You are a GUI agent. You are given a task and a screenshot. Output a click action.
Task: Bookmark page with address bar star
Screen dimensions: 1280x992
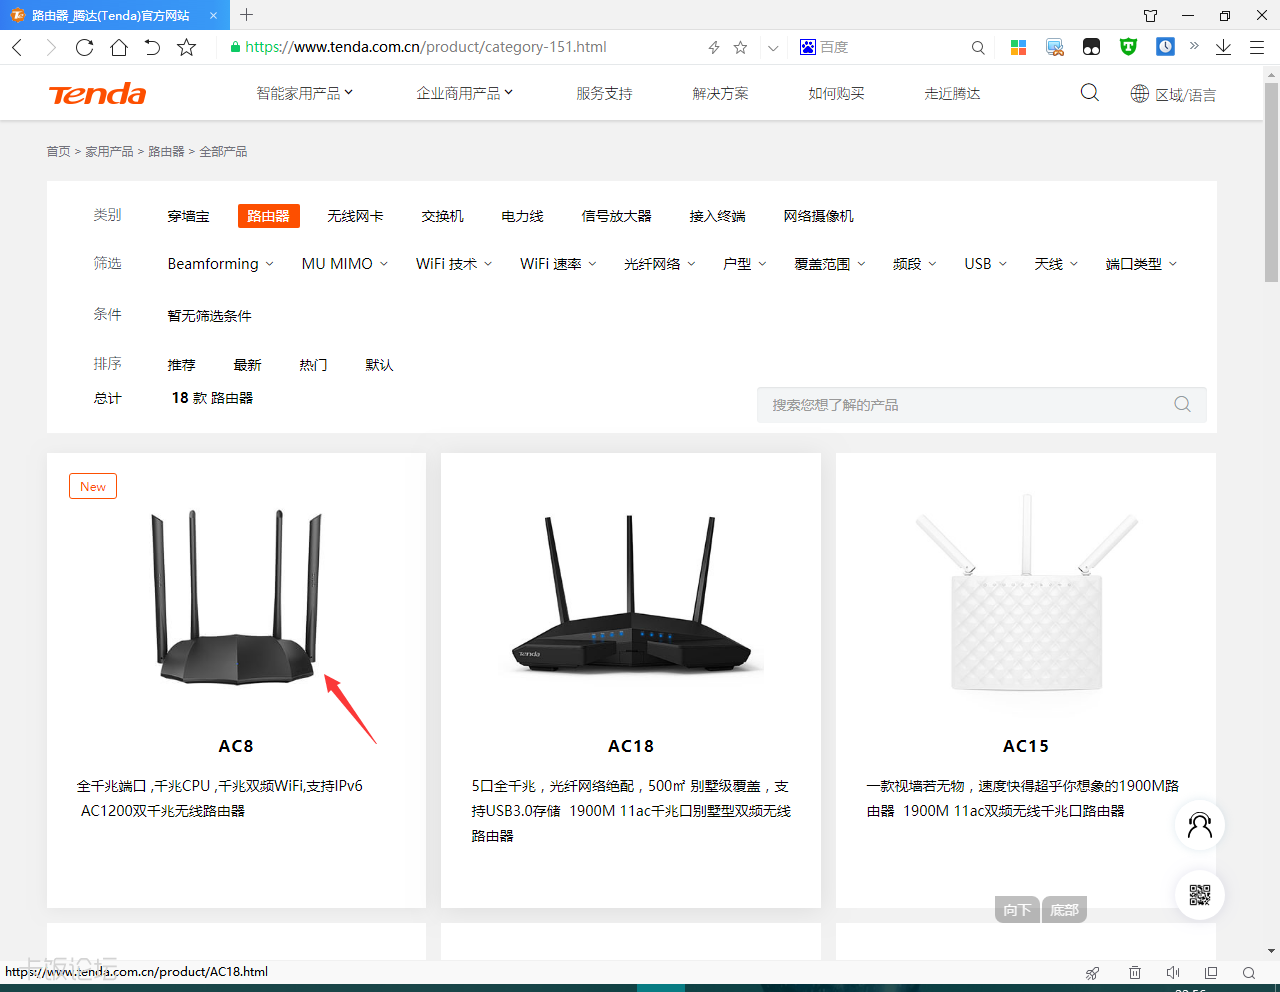[741, 47]
